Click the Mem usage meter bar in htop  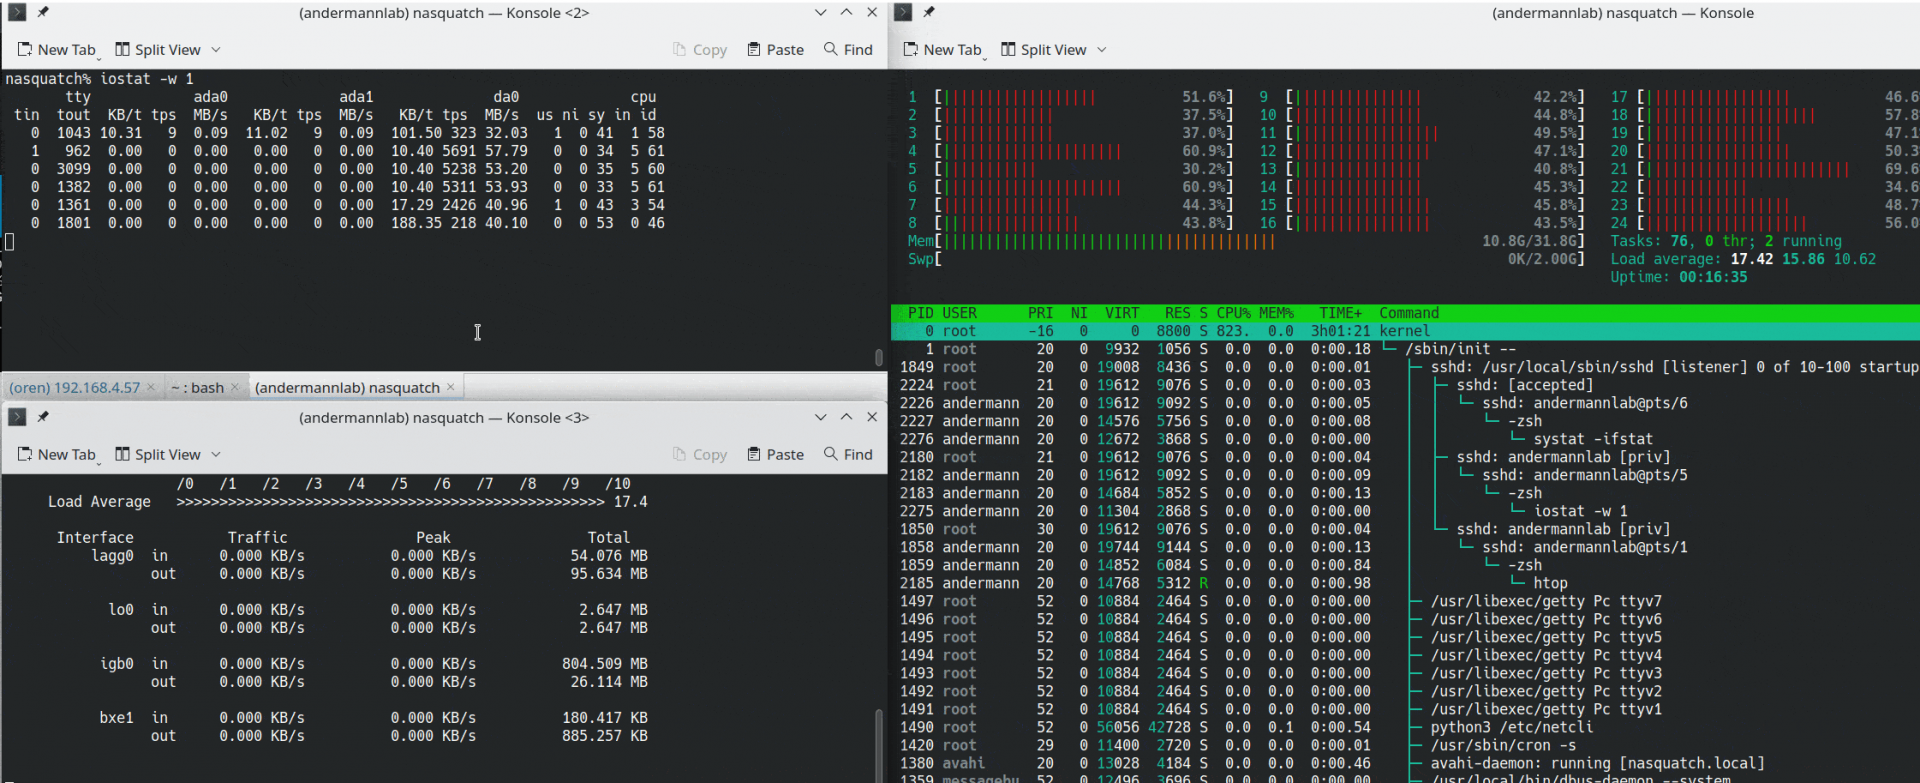[1246, 241]
